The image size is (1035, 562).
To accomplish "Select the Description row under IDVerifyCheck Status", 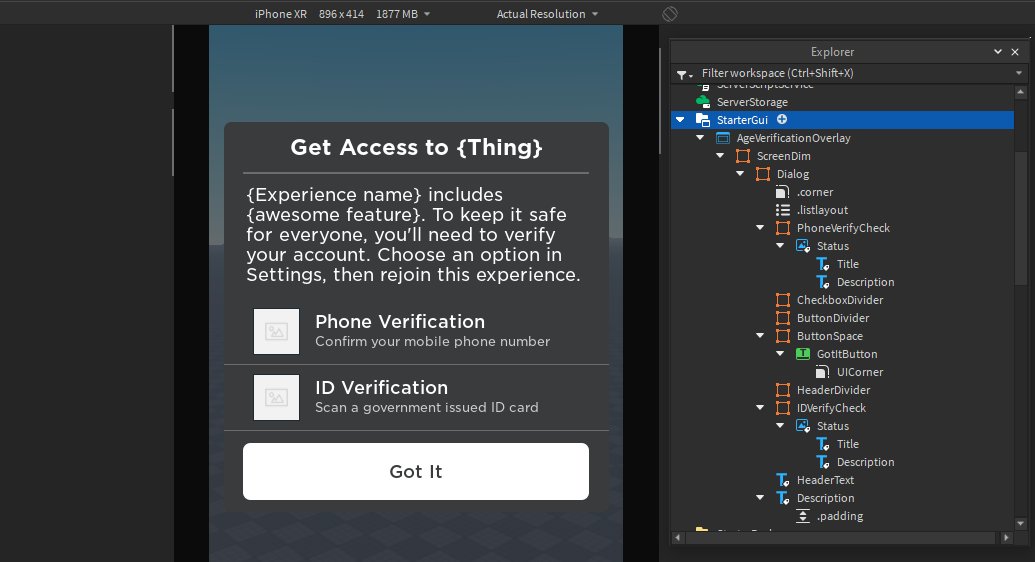I will pyautogui.click(x=842, y=462).
